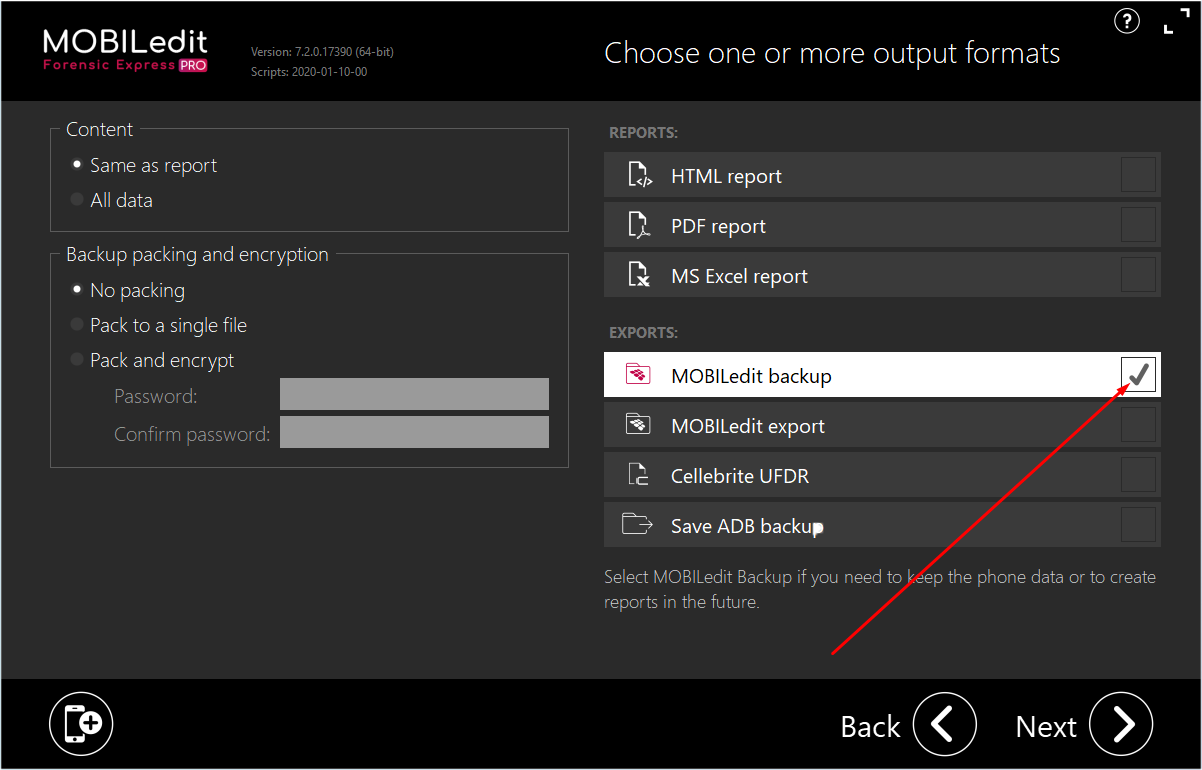1202x770 pixels.
Task: Select the Save ADB backup row label
Action: [x=747, y=526]
